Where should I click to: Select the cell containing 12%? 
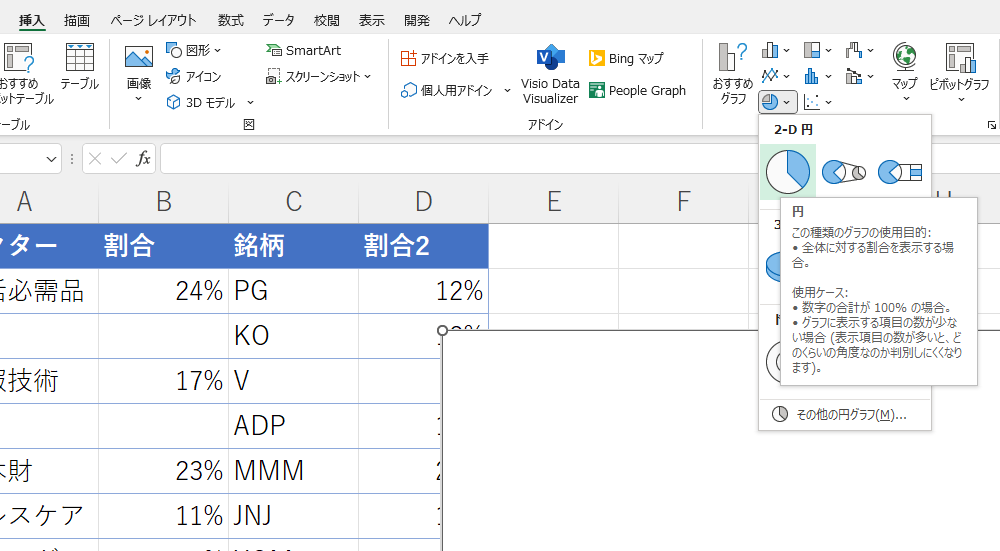click(x=423, y=291)
